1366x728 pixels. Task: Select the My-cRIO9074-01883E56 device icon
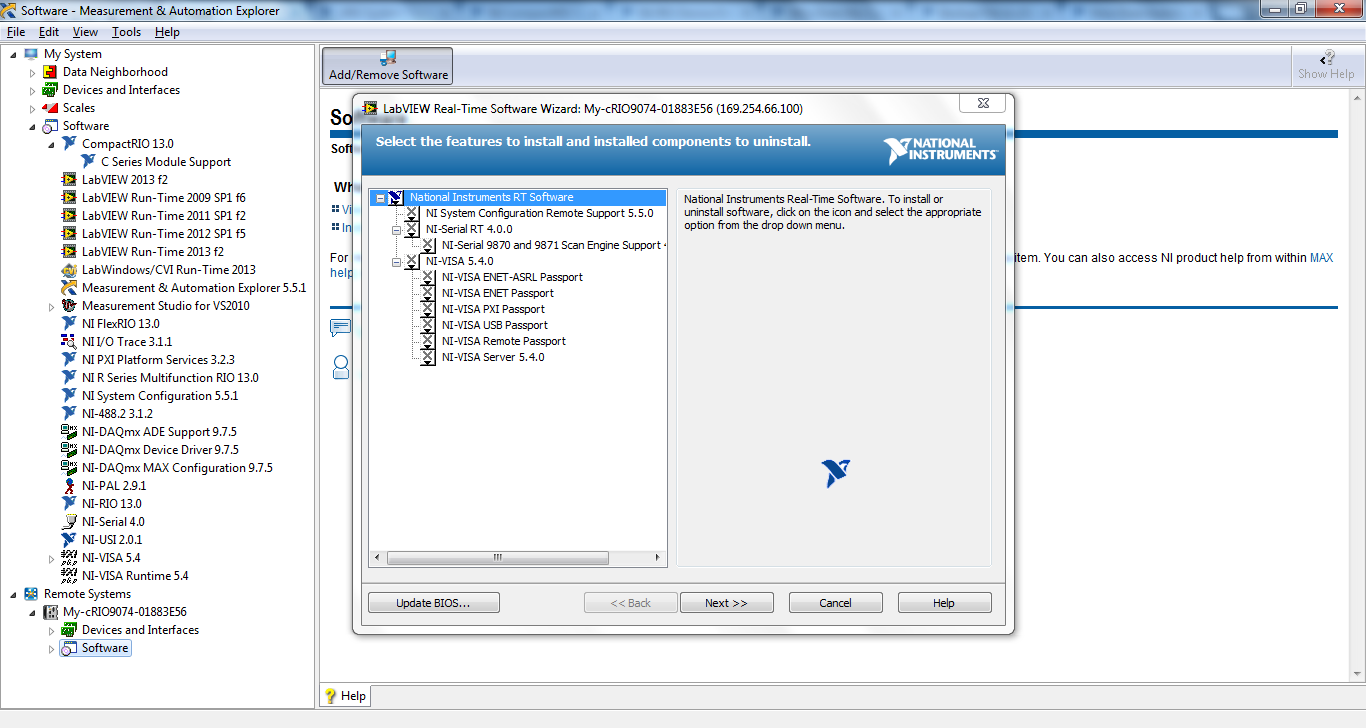50,612
